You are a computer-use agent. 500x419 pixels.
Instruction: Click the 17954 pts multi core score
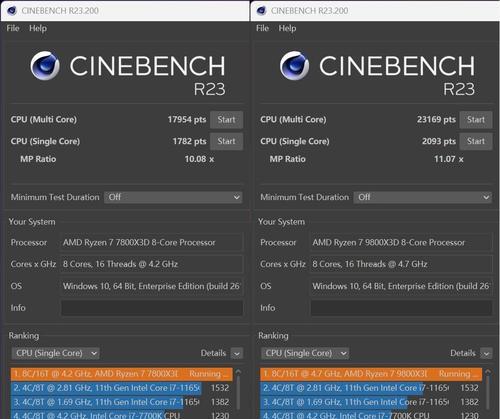click(x=187, y=120)
